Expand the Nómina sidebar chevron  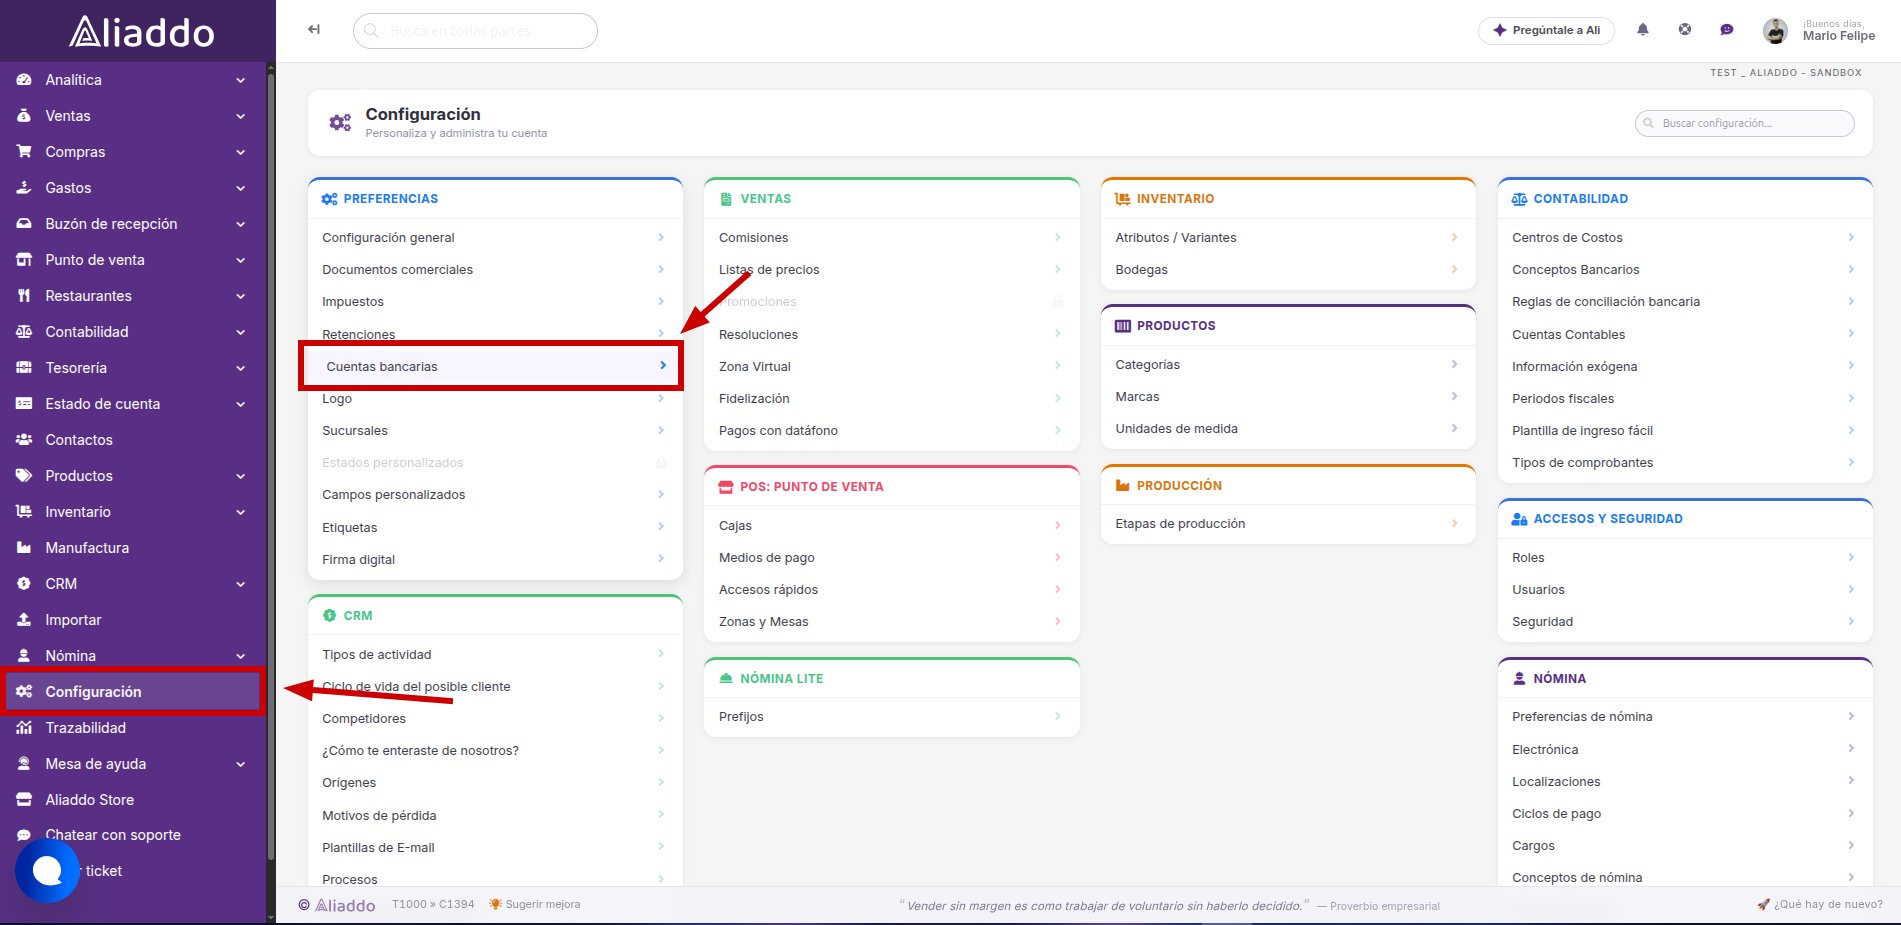click(x=241, y=656)
